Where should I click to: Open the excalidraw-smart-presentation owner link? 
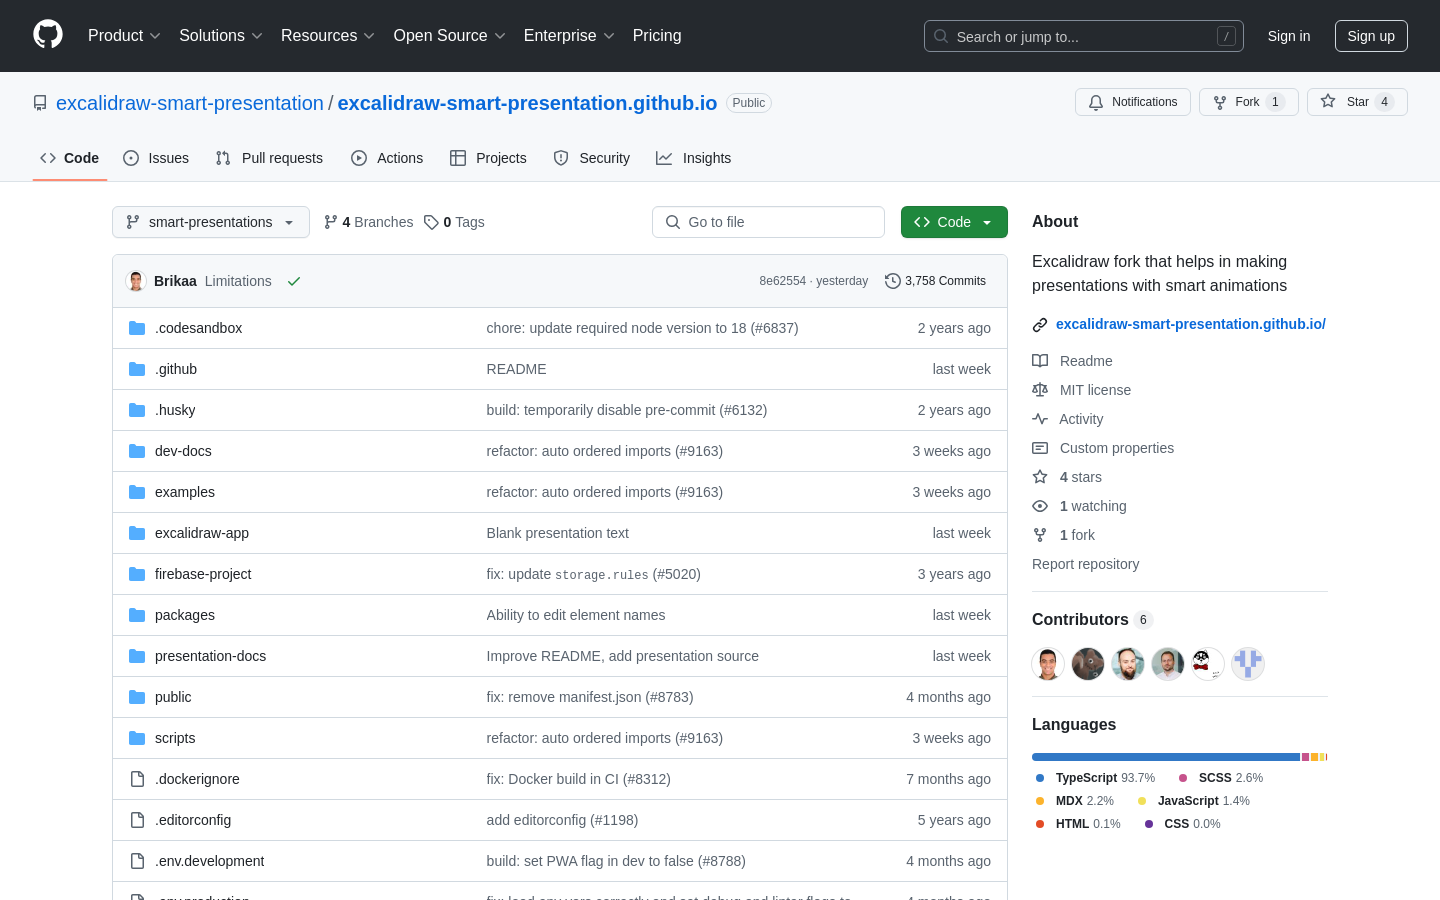point(190,103)
